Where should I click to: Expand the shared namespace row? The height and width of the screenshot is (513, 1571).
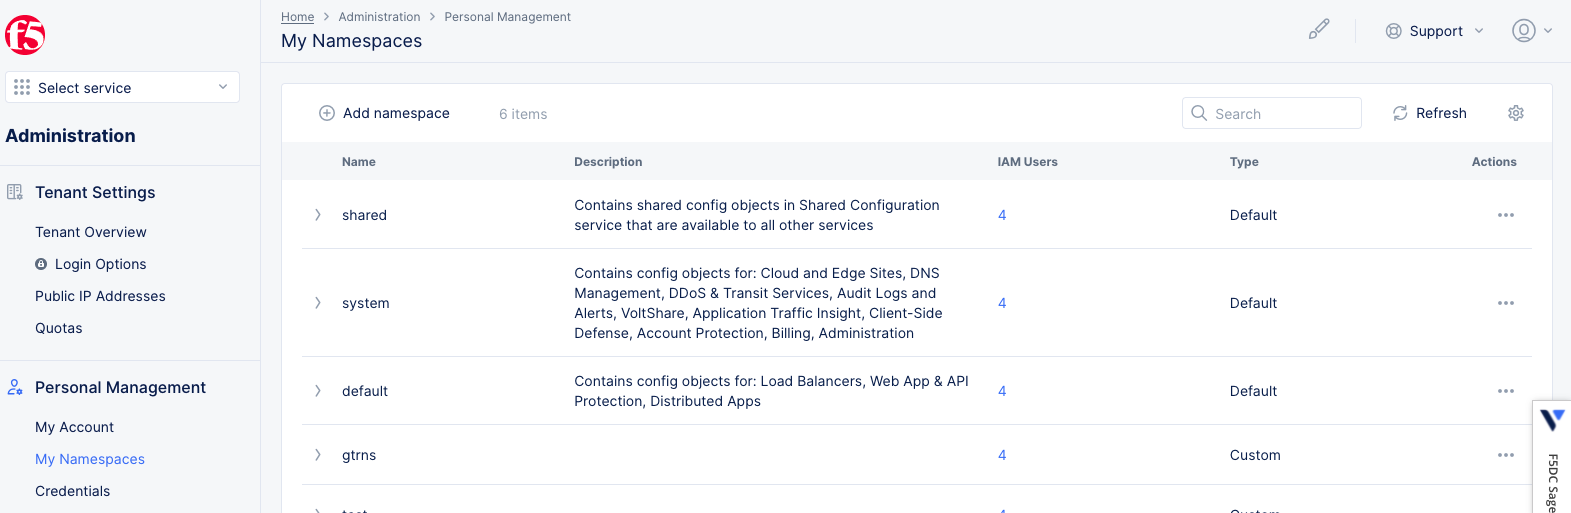(x=318, y=215)
